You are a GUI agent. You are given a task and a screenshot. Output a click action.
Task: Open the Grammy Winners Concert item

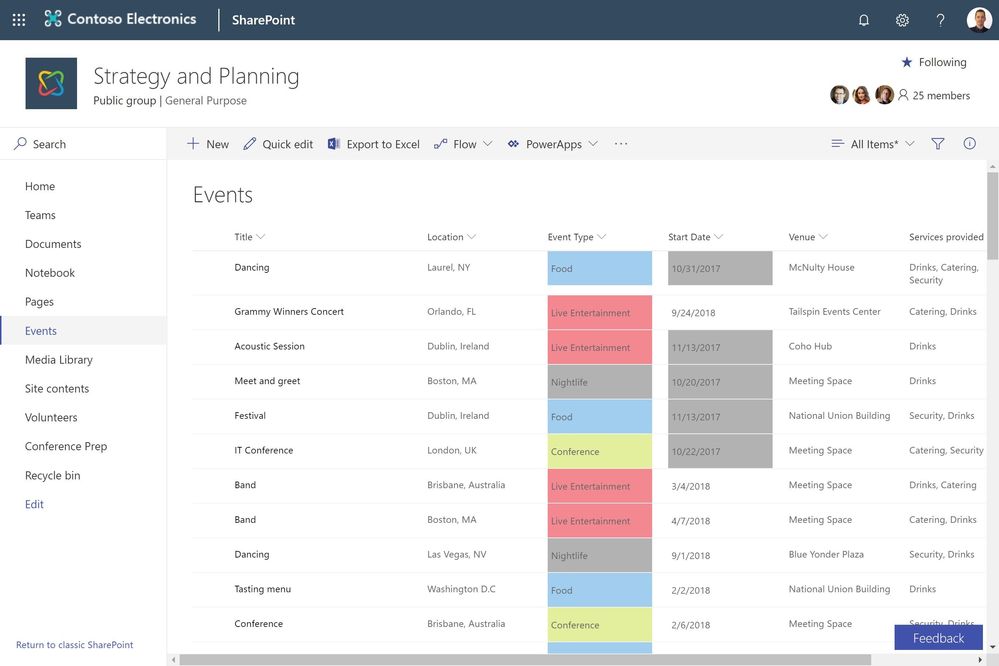[289, 312]
